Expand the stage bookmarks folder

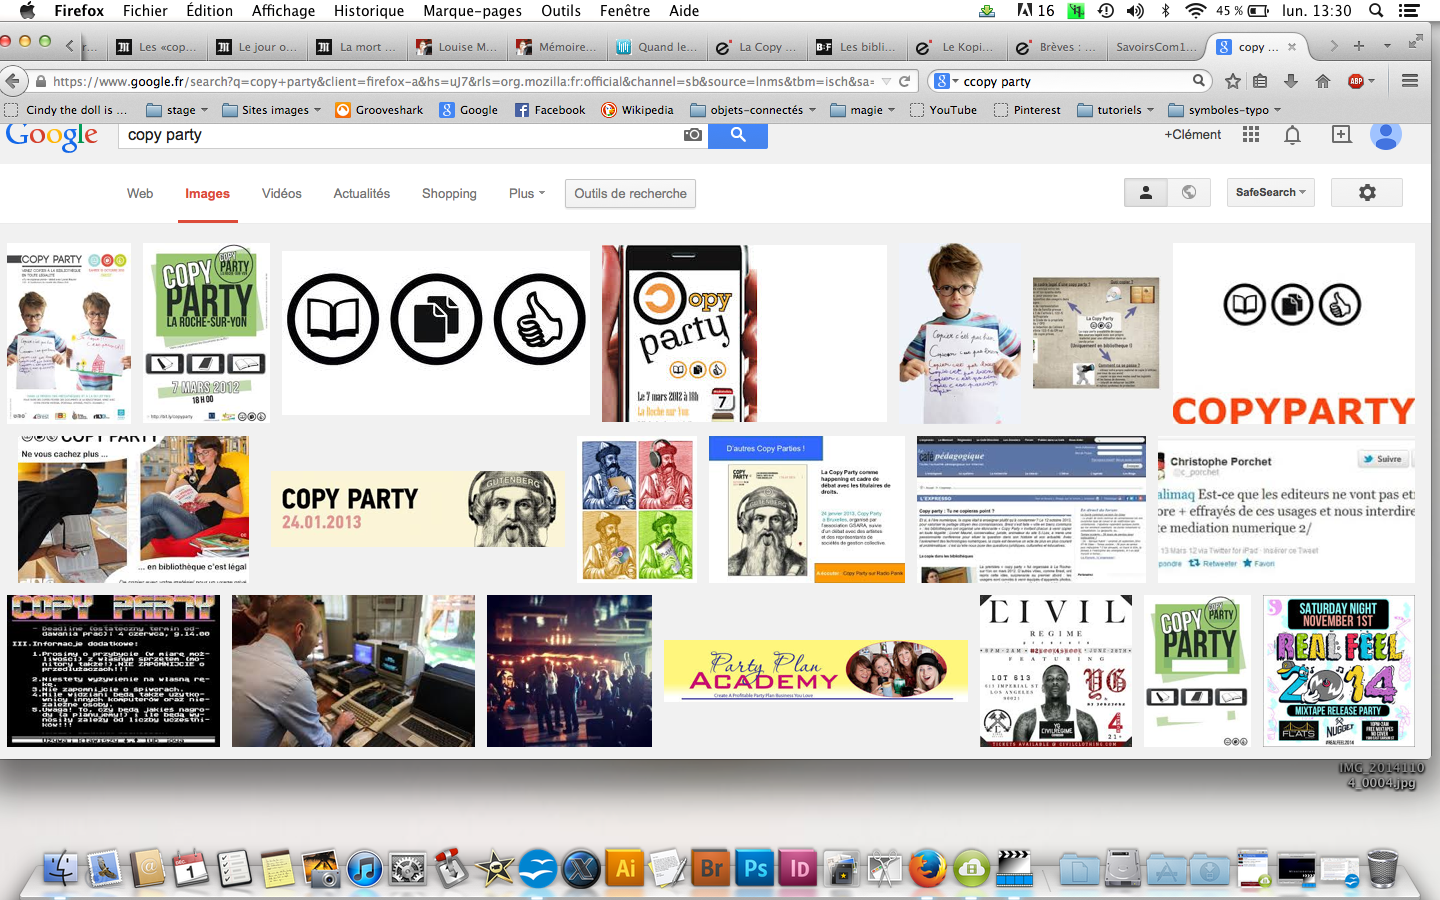click(x=177, y=110)
